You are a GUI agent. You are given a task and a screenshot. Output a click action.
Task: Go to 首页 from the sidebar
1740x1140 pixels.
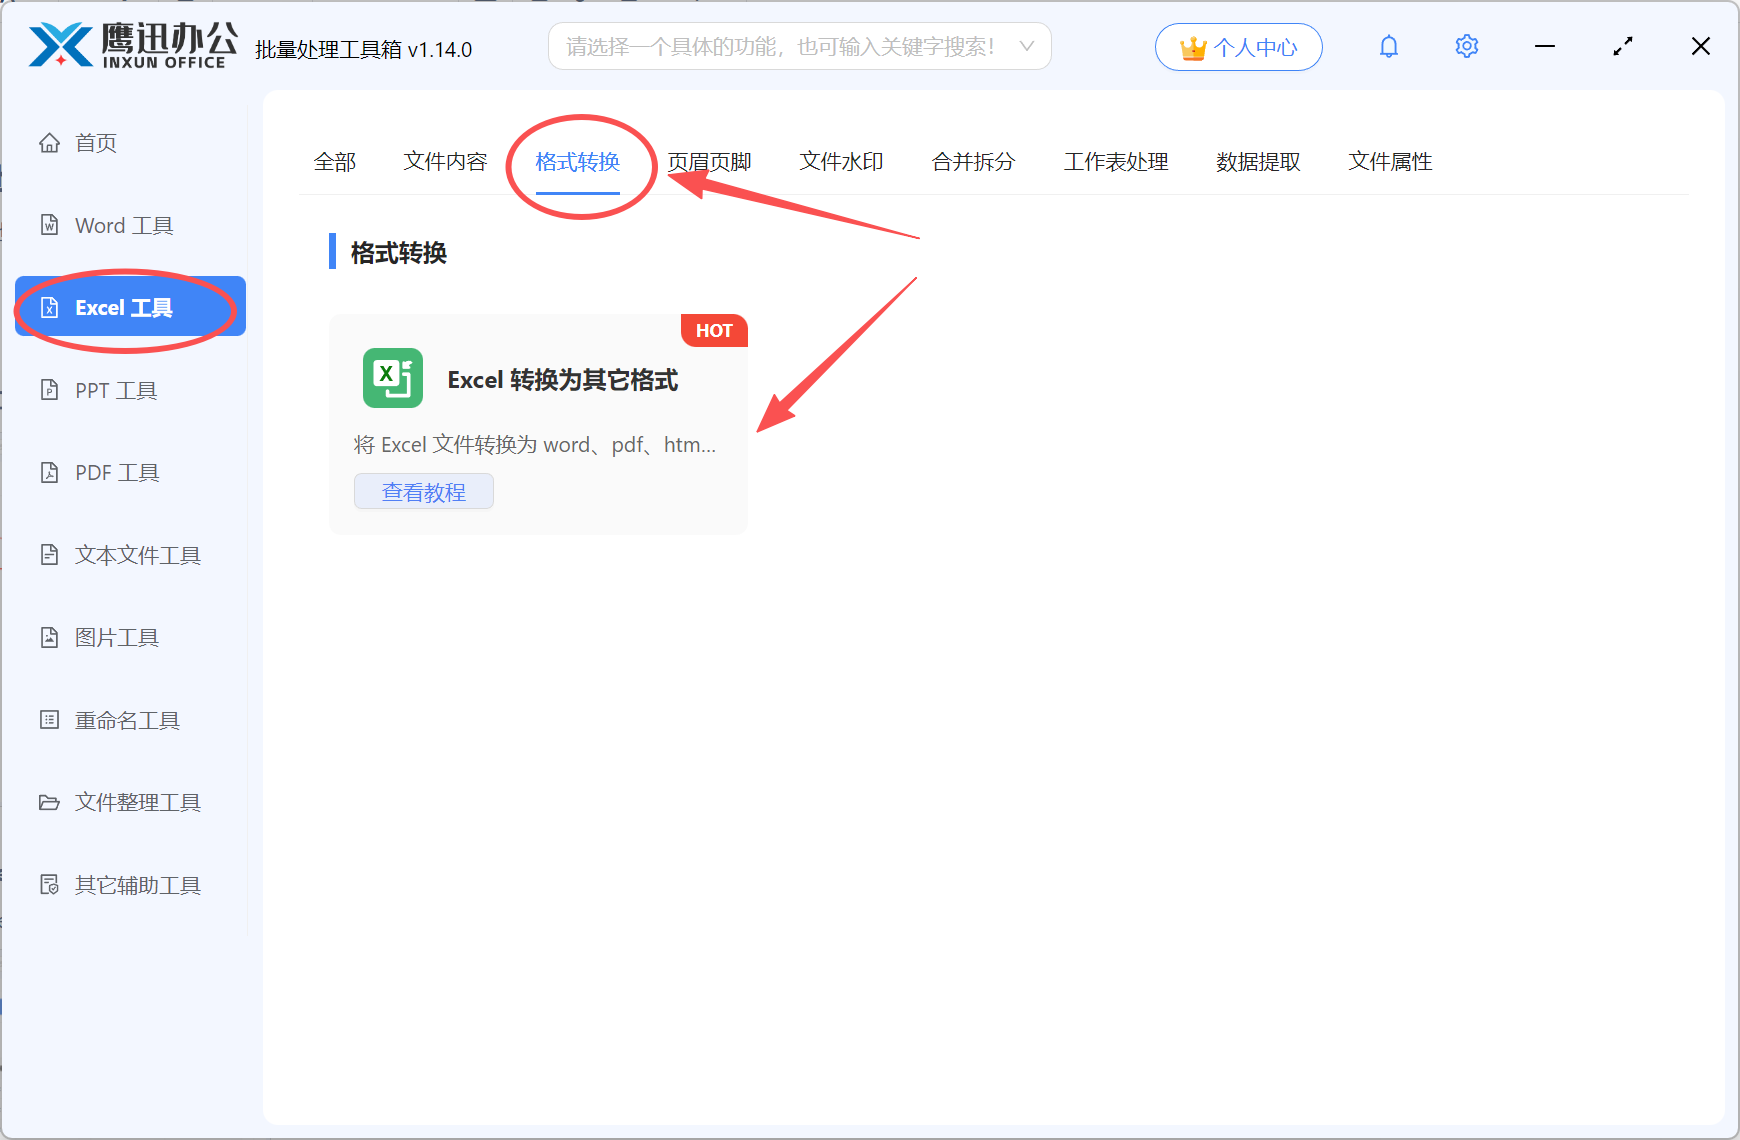pyautogui.click(x=95, y=142)
